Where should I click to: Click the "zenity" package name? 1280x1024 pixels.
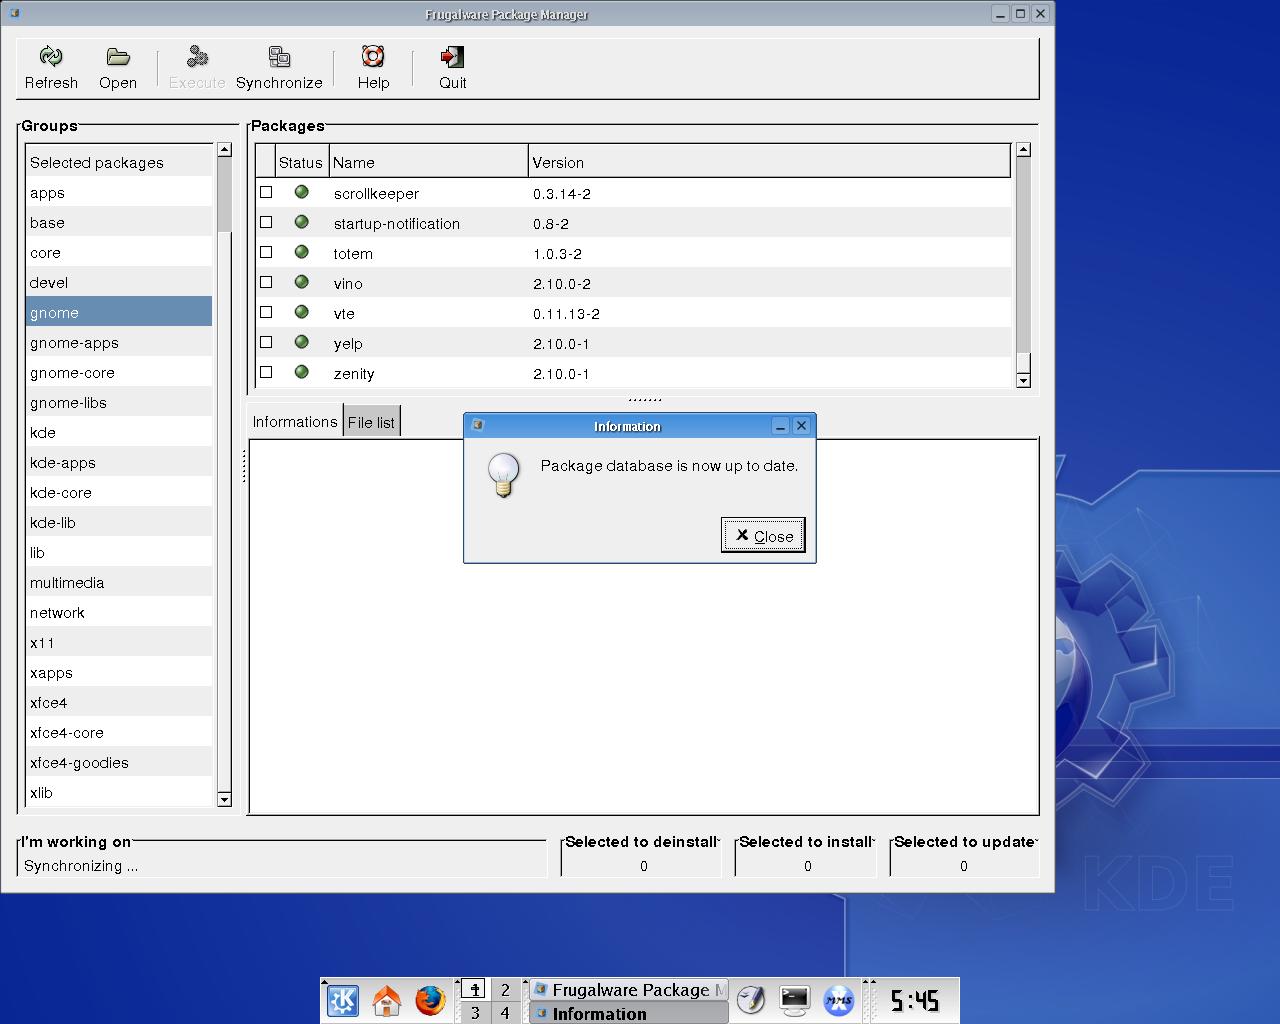354,373
